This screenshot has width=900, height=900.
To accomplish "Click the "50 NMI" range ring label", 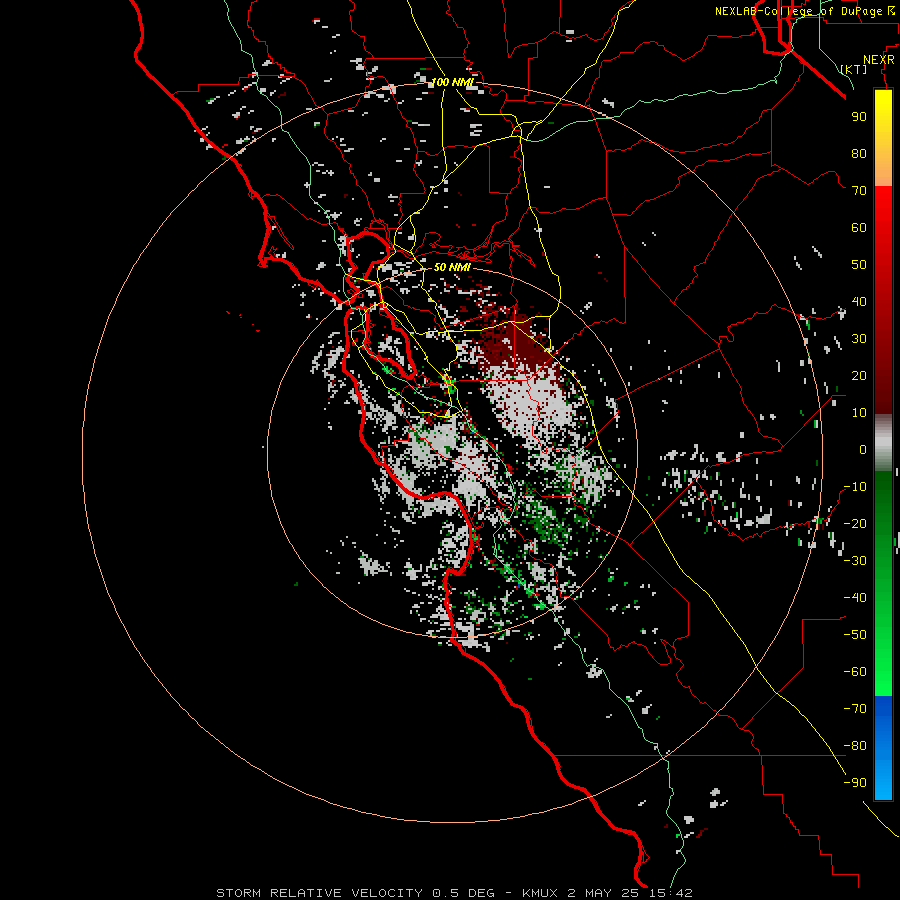I will (452, 267).
